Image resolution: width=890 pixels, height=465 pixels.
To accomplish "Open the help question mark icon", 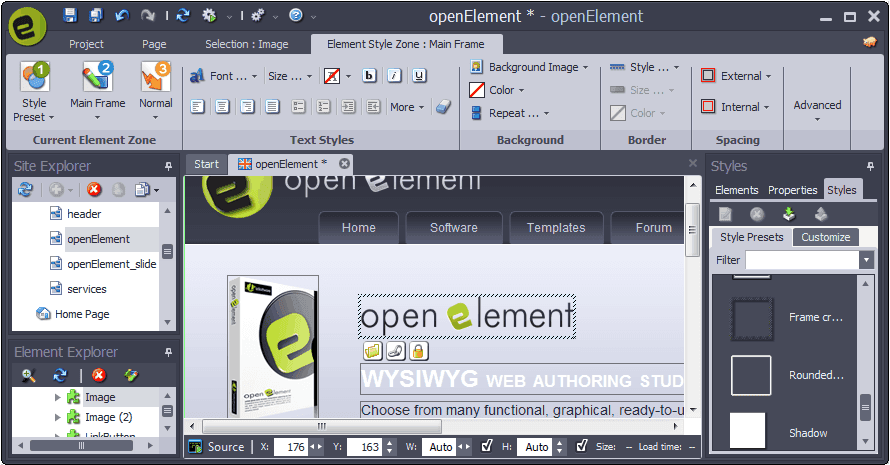I will (x=296, y=15).
